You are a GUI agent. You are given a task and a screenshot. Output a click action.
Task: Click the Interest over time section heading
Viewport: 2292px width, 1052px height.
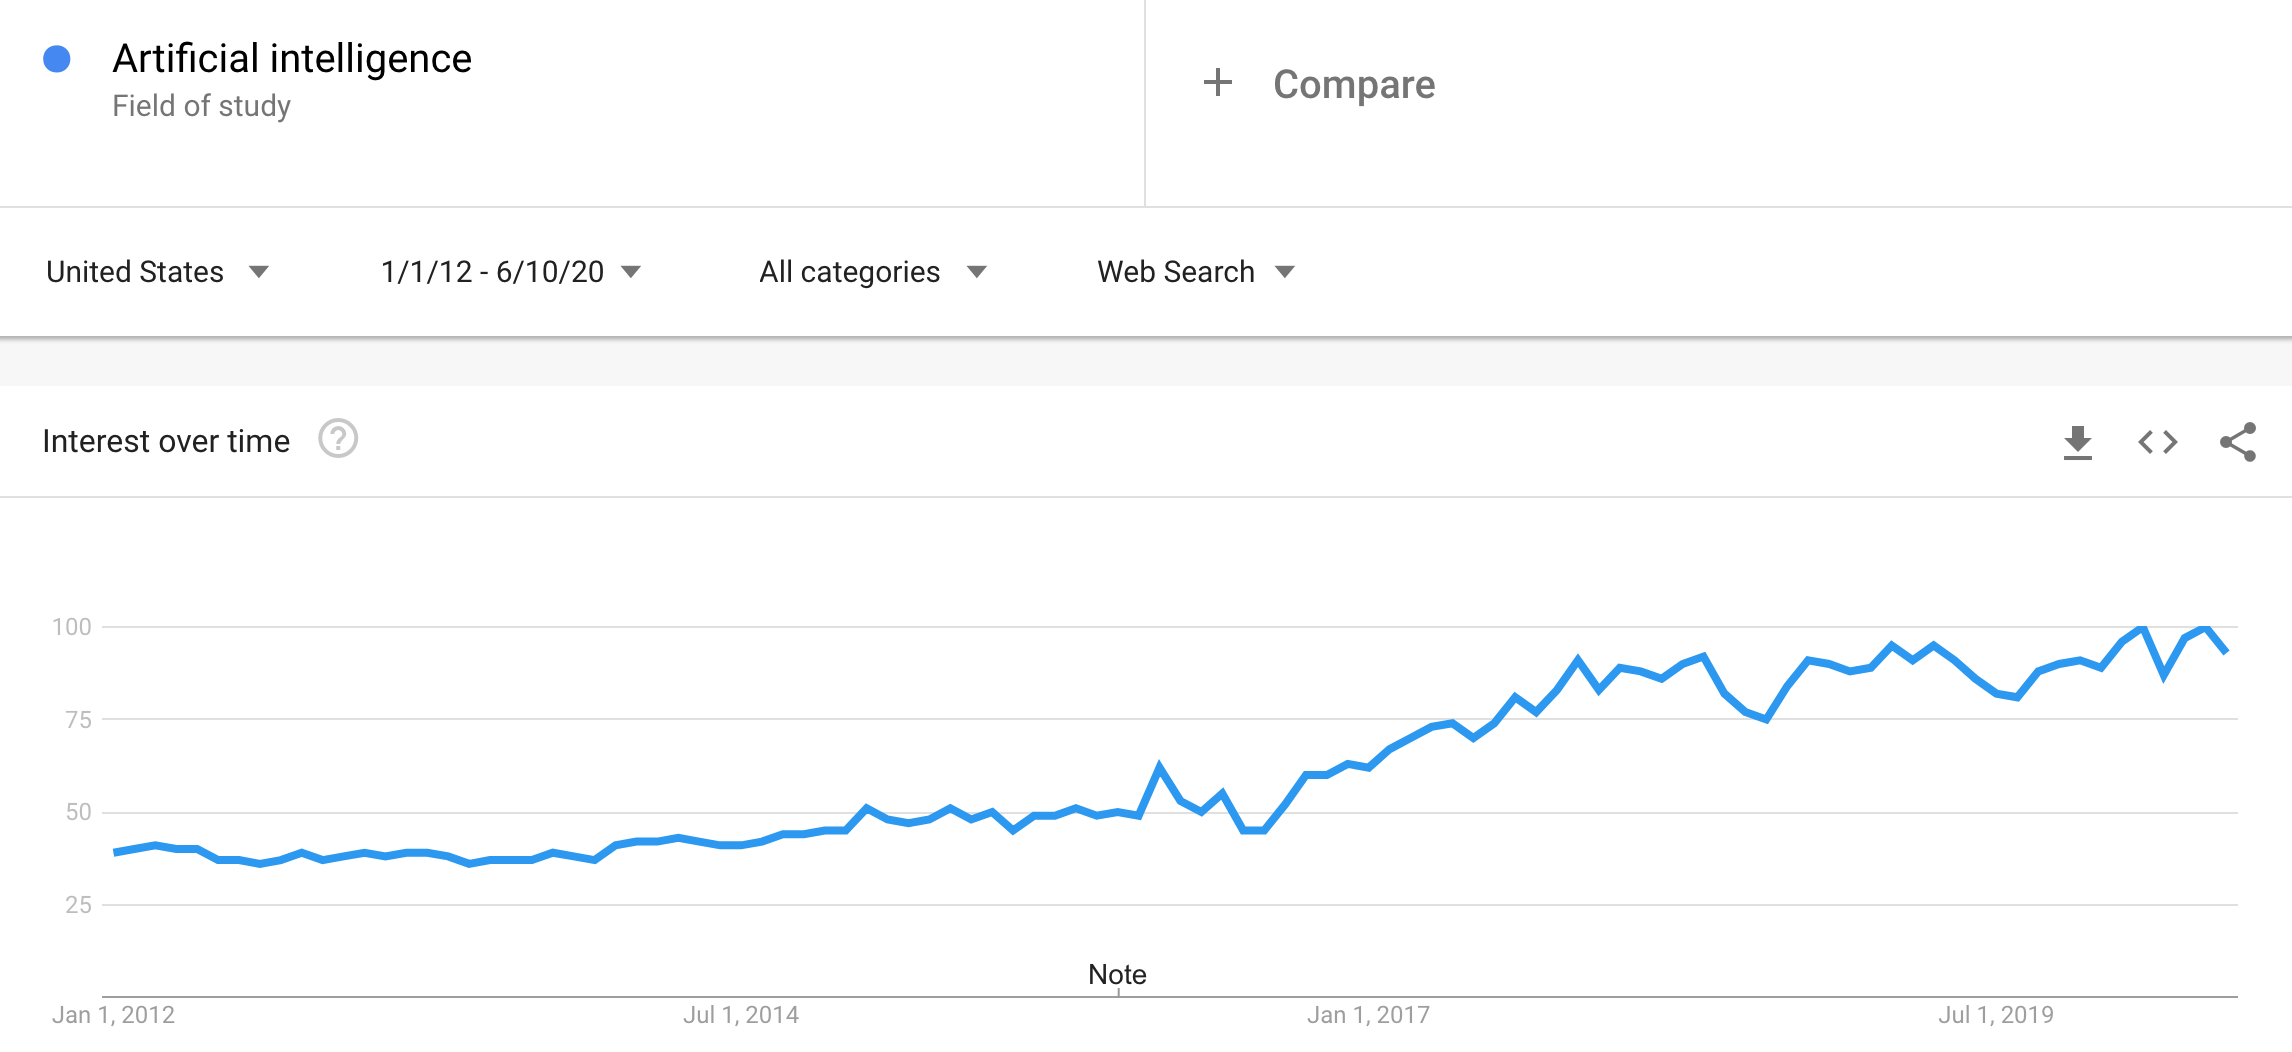(x=166, y=440)
